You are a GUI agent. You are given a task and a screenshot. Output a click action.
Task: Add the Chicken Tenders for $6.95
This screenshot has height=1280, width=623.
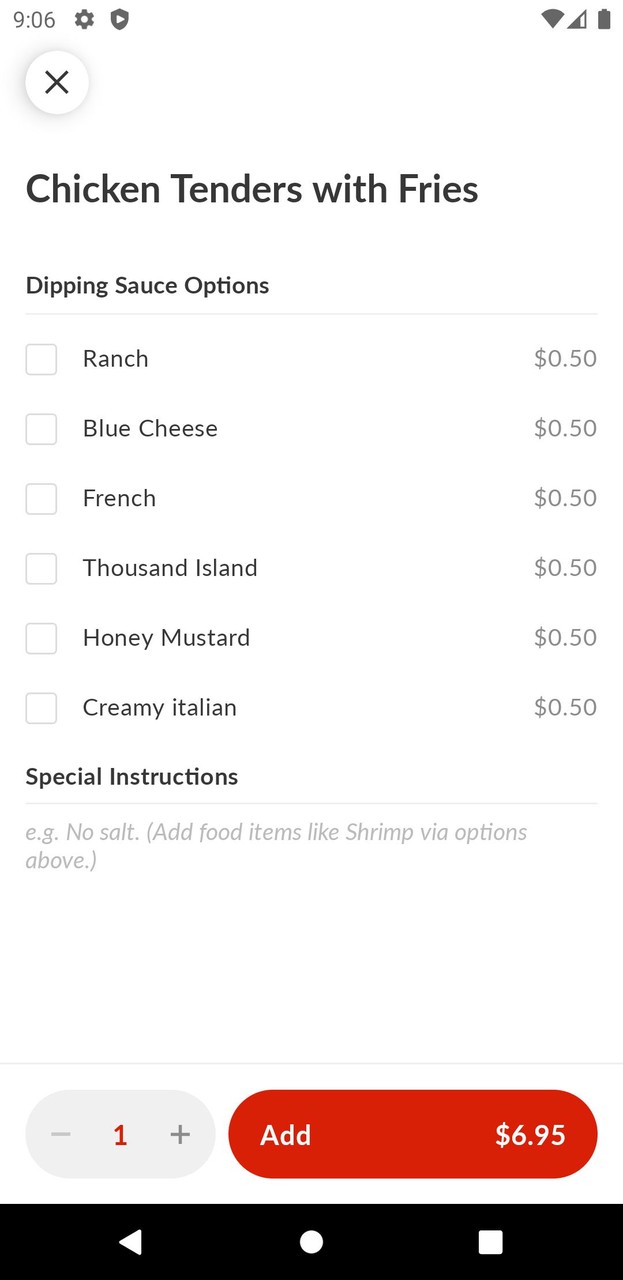[413, 1134]
